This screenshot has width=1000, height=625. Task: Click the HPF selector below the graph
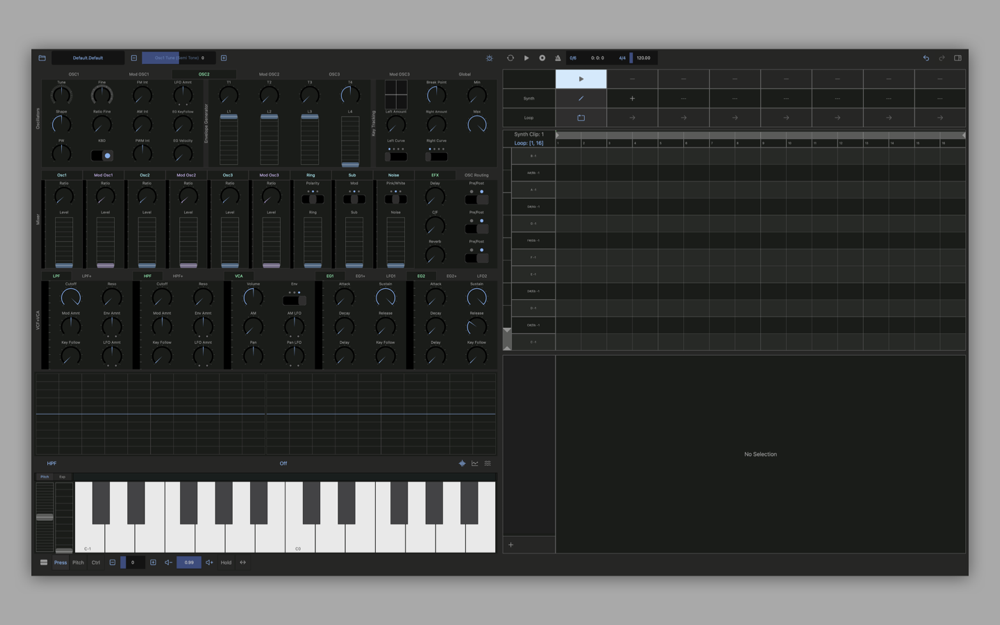point(52,463)
